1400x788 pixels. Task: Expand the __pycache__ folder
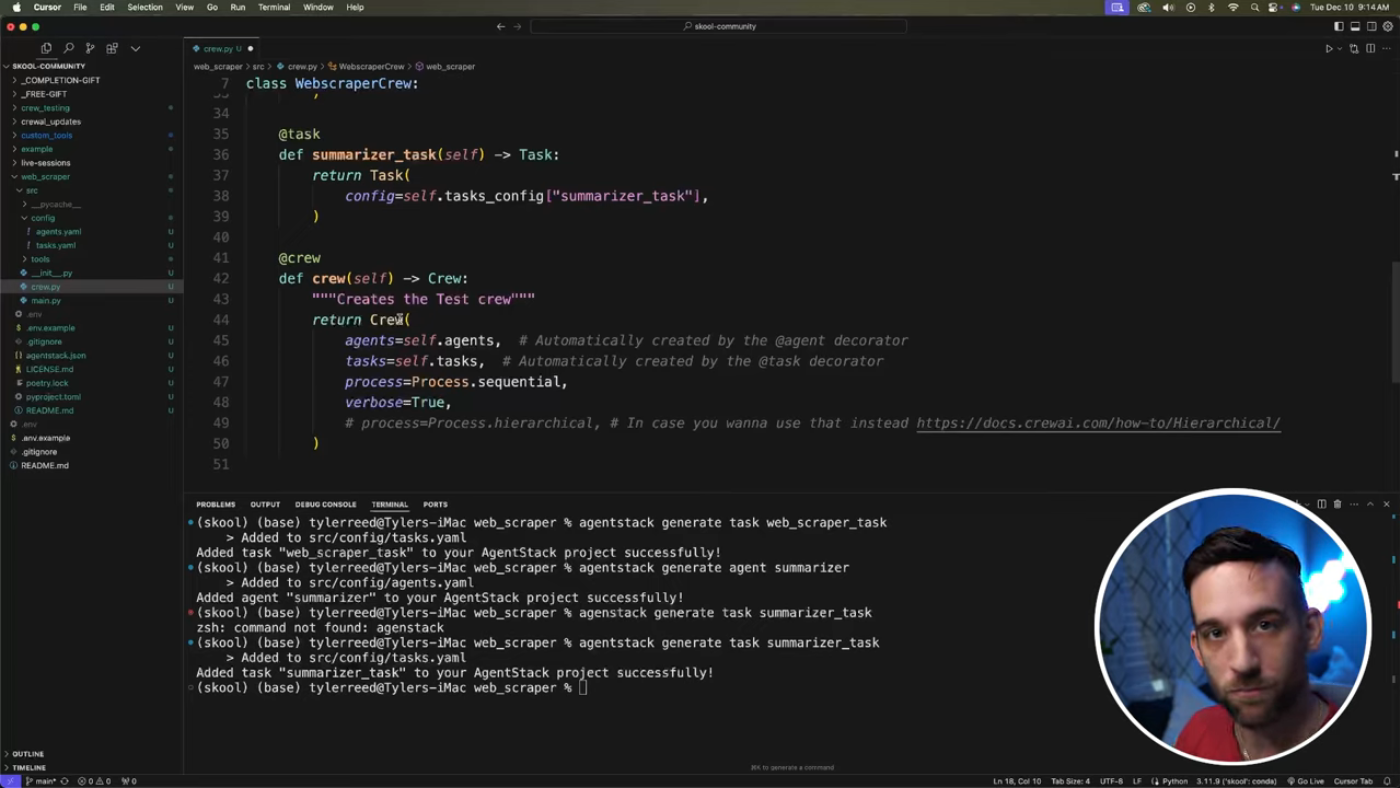(55, 204)
